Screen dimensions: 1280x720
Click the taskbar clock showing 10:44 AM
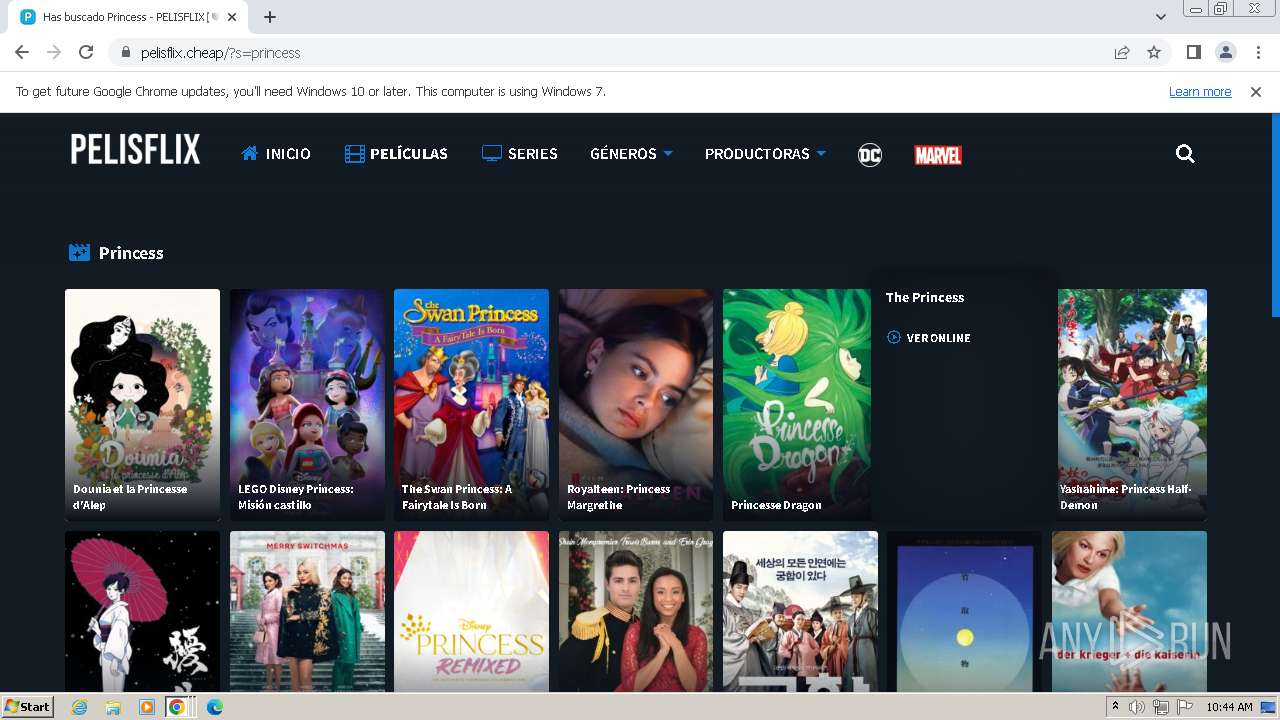(1229, 707)
